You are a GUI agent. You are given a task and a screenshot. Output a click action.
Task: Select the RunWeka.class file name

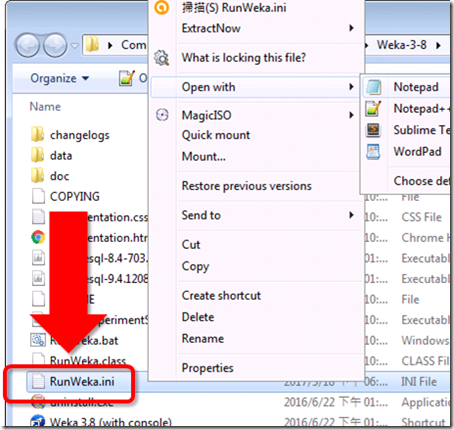click(x=88, y=361)
